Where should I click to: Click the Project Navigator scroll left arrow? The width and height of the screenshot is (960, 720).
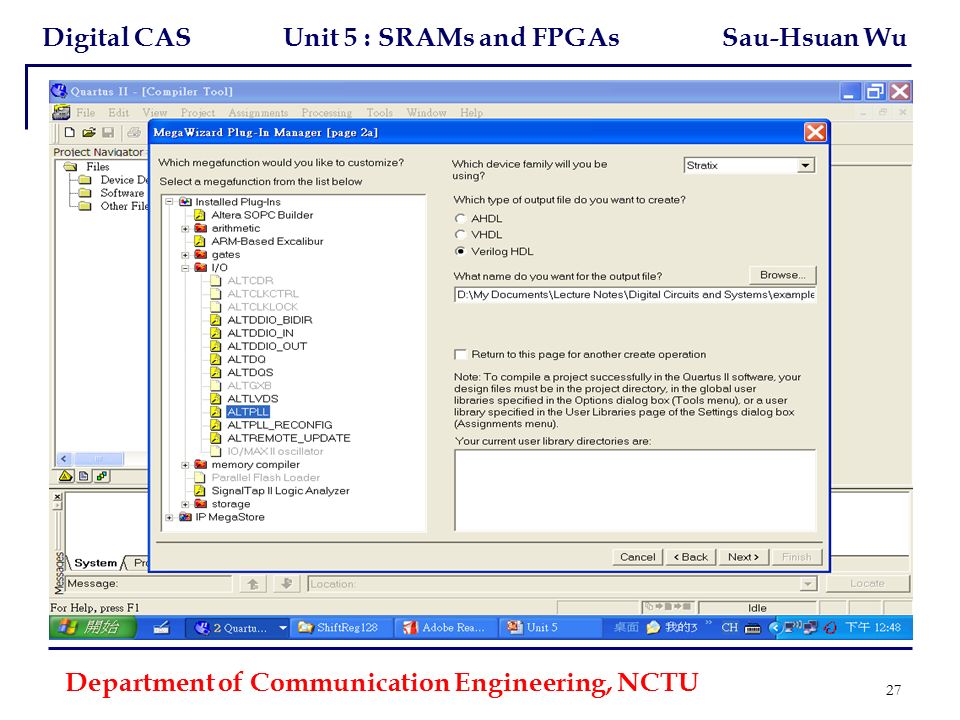(x=64, y=459)
